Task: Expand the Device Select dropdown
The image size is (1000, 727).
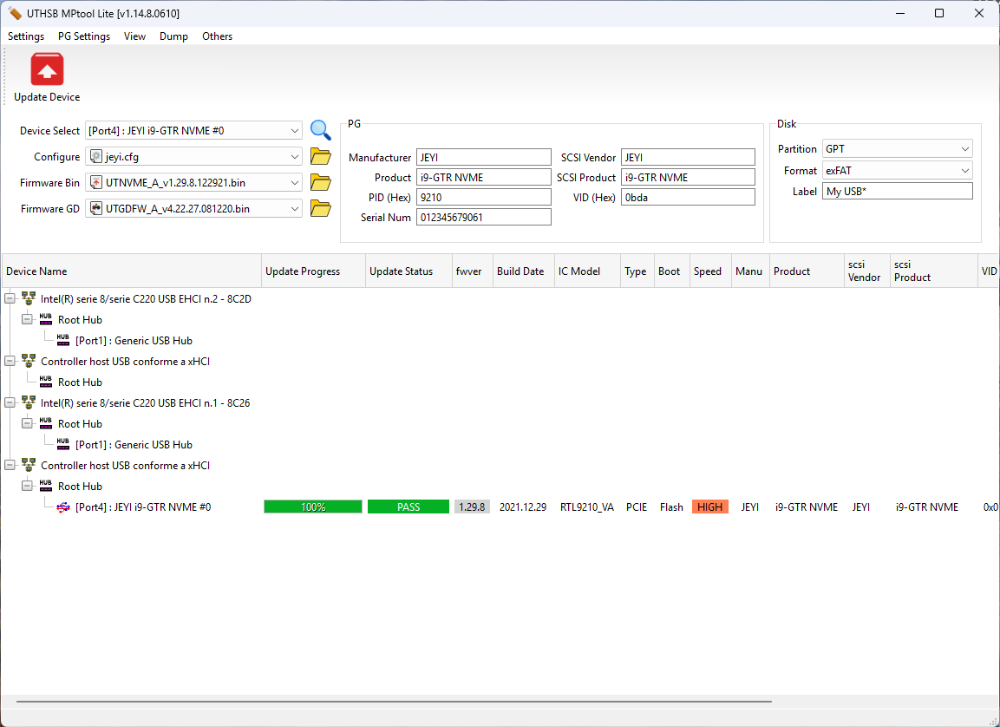Action: coord(294,131)
